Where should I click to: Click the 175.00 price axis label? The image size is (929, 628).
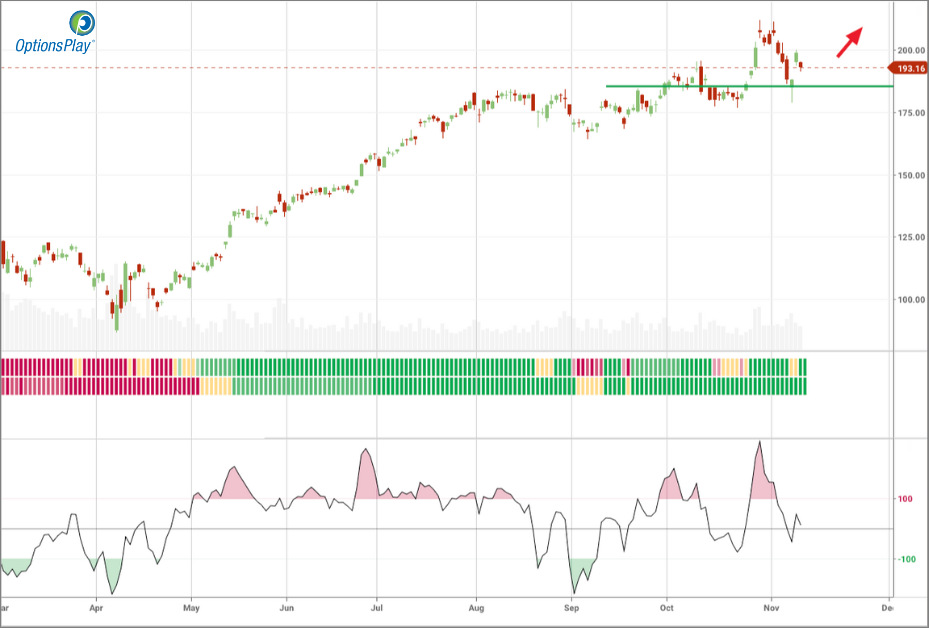point(910,113)
